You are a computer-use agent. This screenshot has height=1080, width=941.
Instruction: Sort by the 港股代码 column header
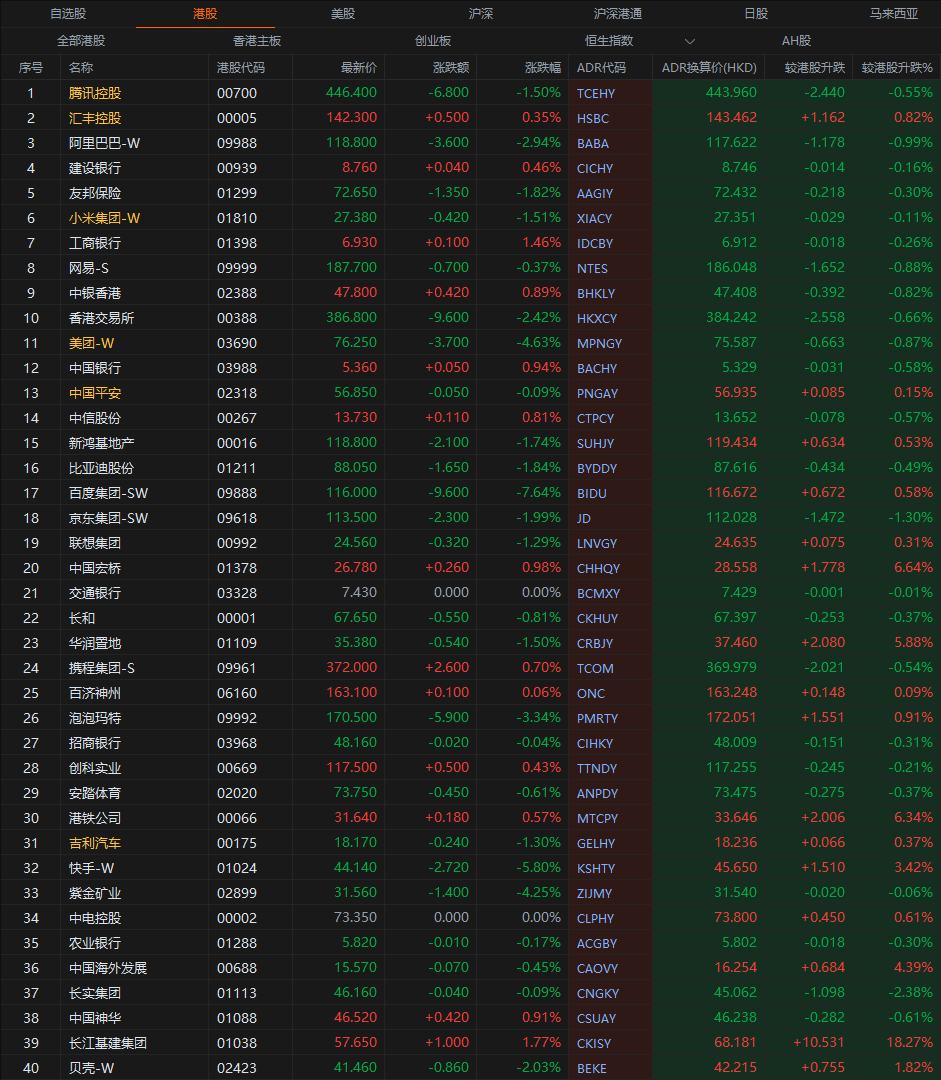(x=240, y=68)
